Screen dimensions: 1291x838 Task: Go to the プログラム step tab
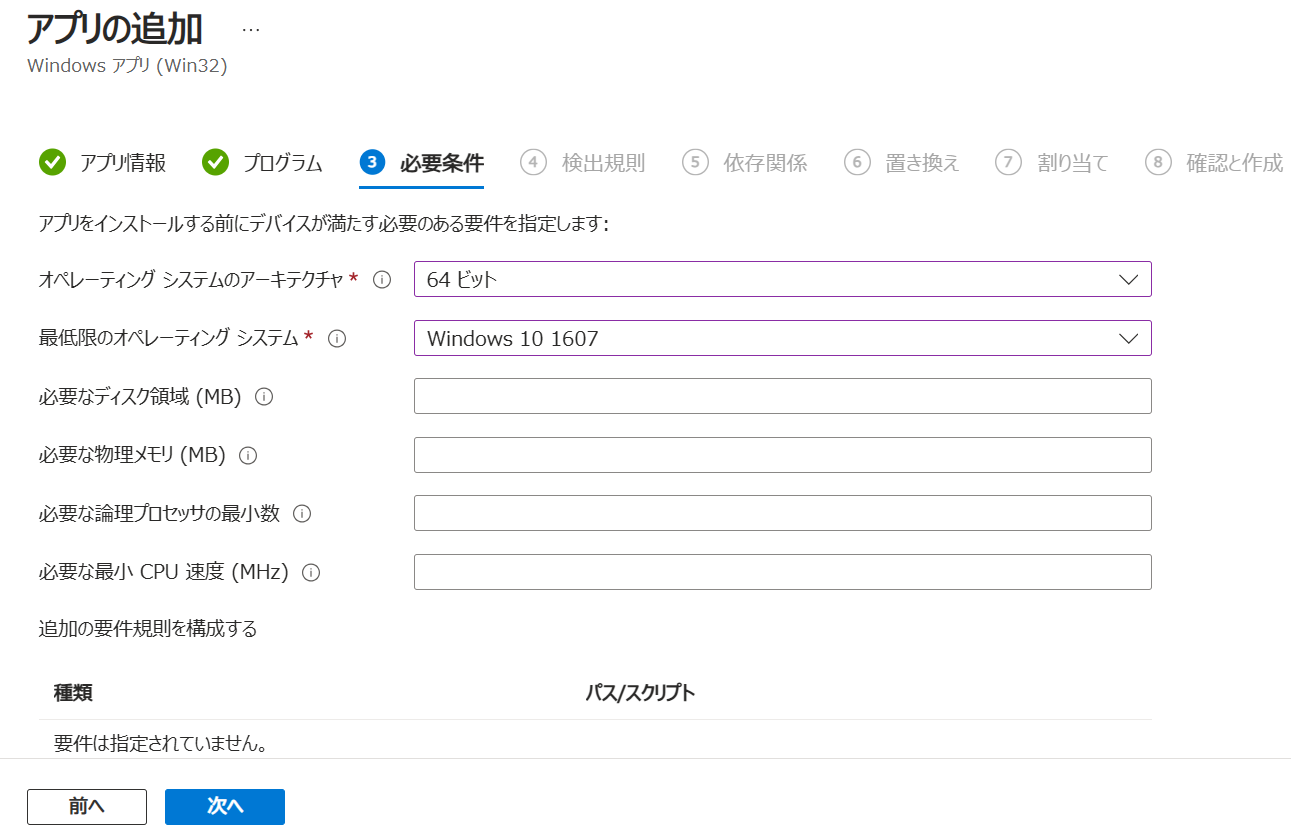(x=262, y=163)
